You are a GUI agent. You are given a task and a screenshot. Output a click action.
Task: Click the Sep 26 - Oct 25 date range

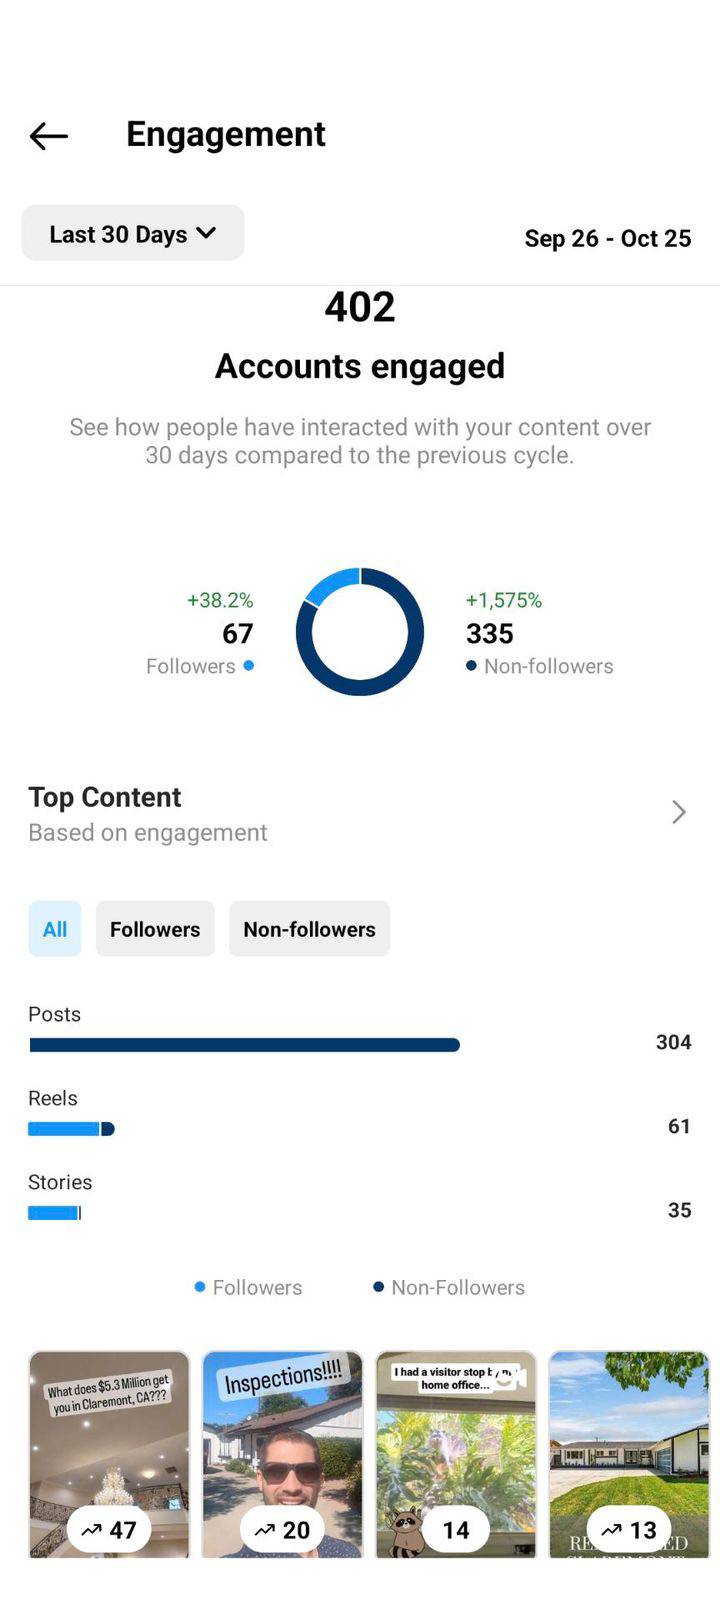608,238
